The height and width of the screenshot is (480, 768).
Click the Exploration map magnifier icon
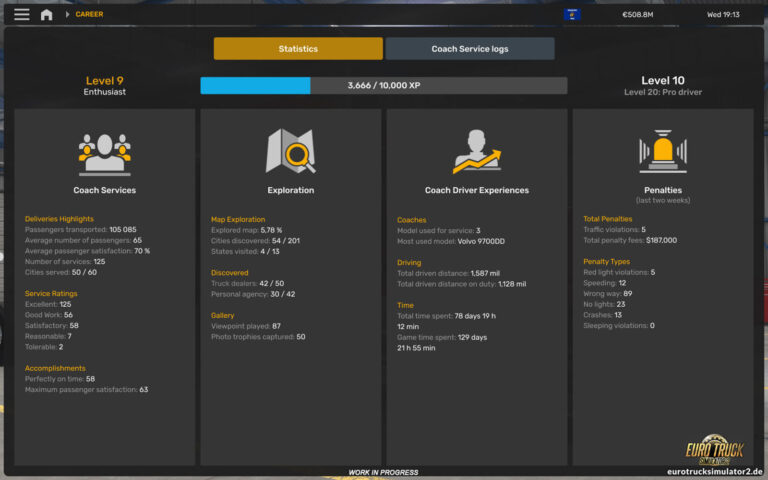pyautogui.click(x=291, y=152)
